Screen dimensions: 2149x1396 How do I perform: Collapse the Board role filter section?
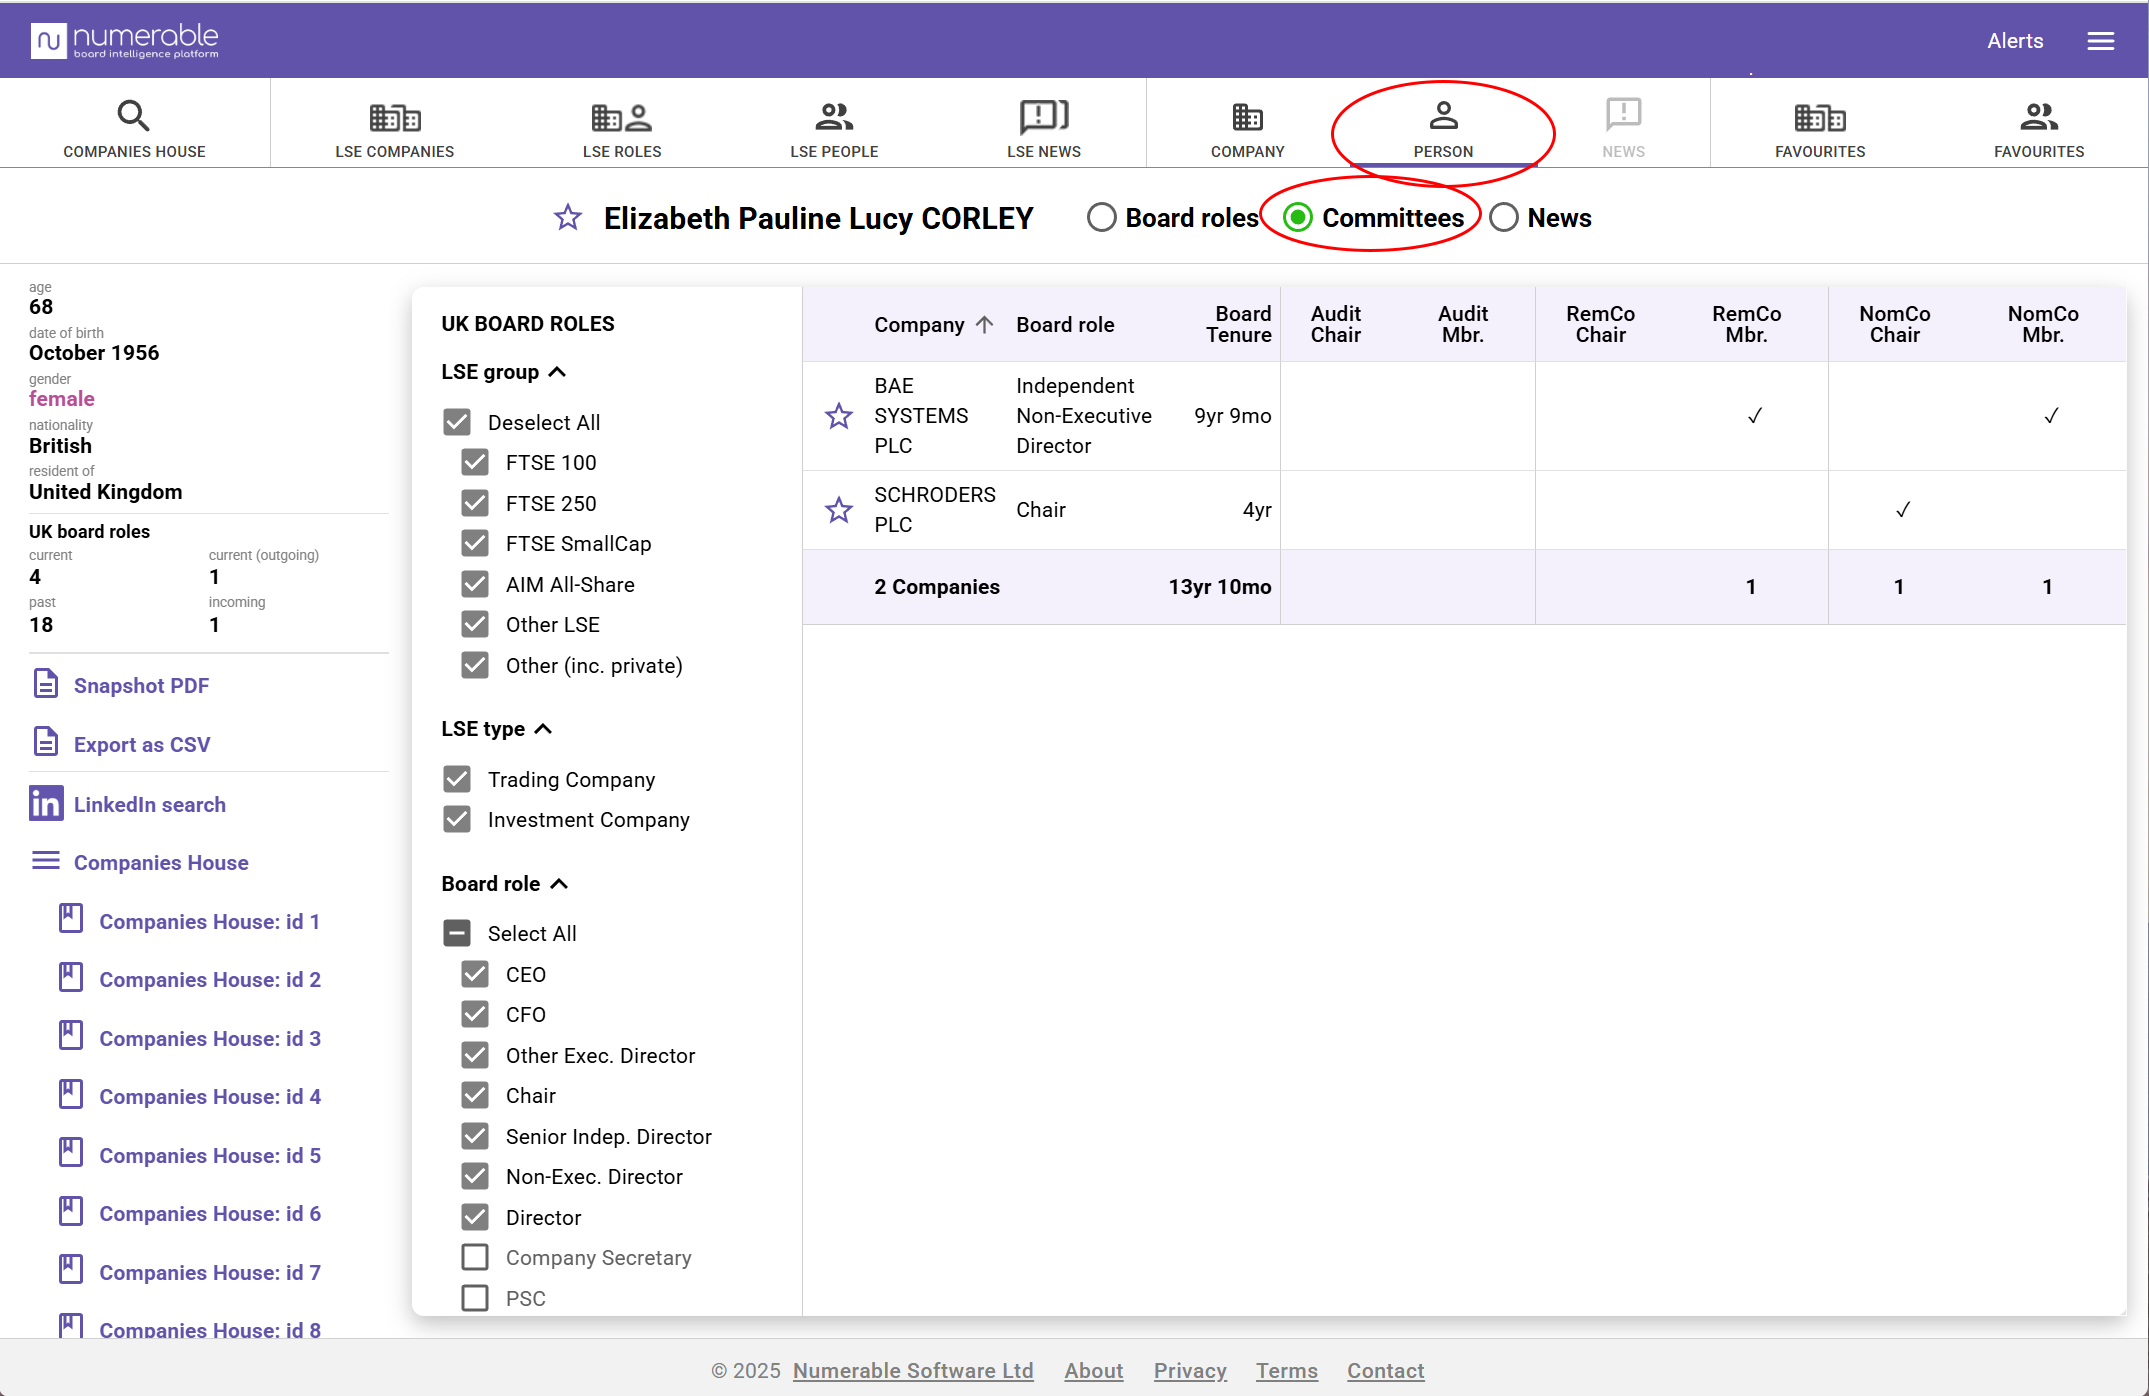[x=560, y=884]
